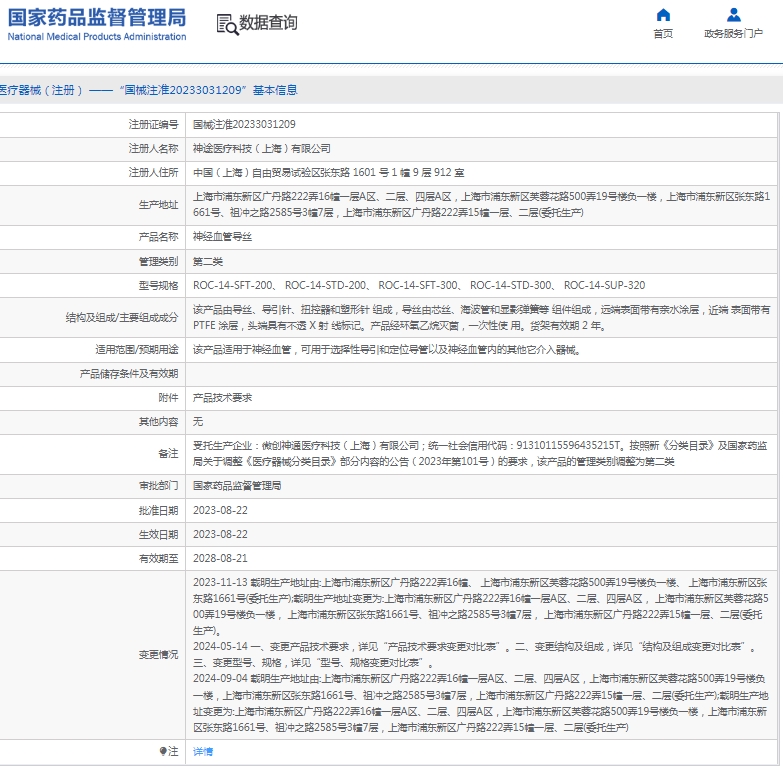Click the 结构及组成/主要组成成分 label

pos(122,318)
